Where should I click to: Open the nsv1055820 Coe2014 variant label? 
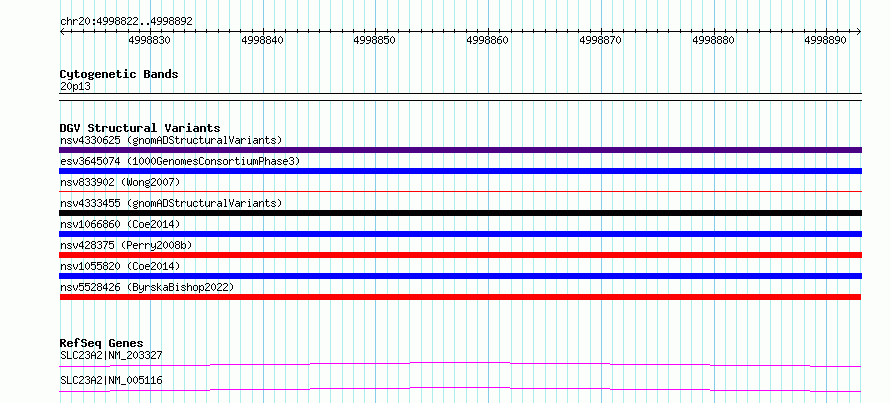[x=120, y=266]
